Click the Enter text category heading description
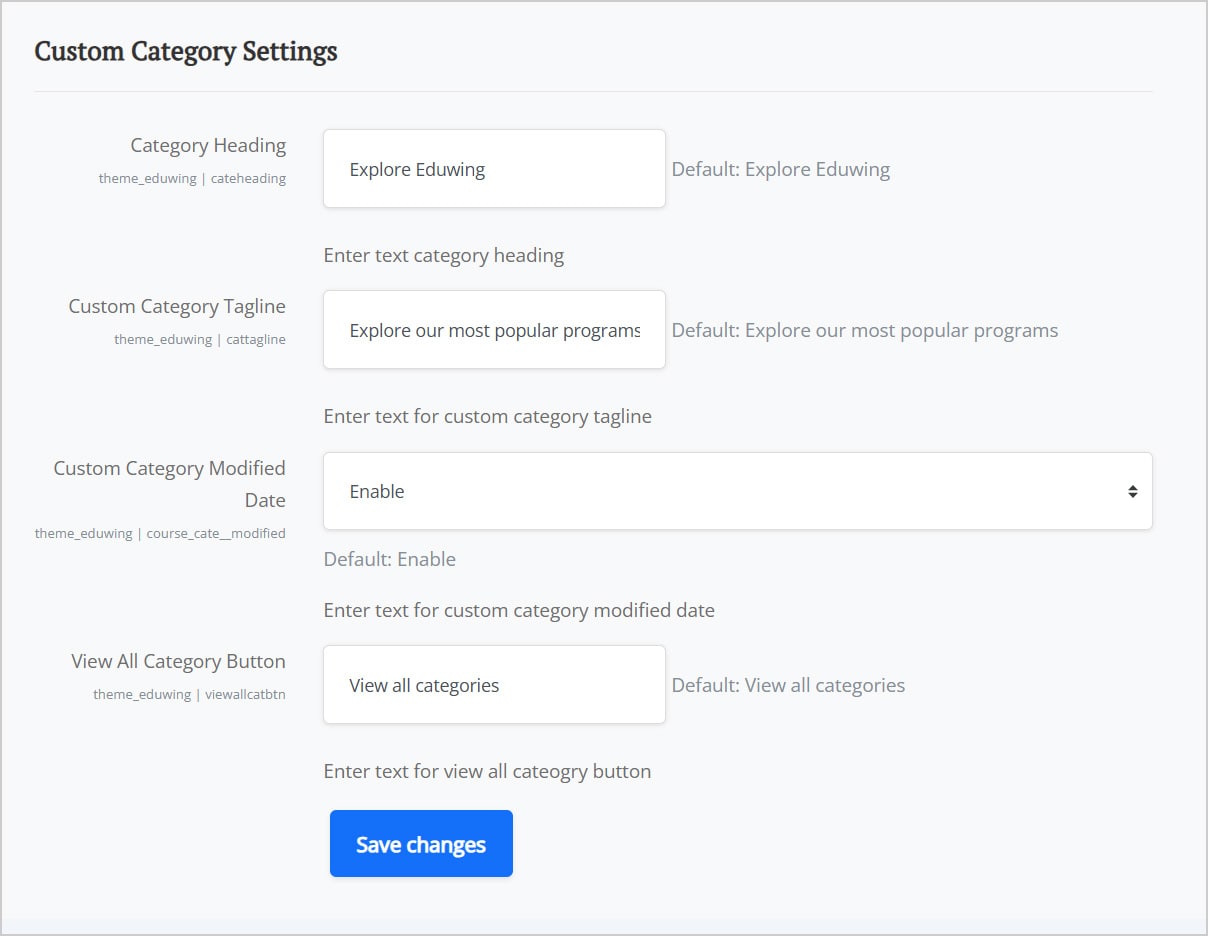 click(443, 256)
